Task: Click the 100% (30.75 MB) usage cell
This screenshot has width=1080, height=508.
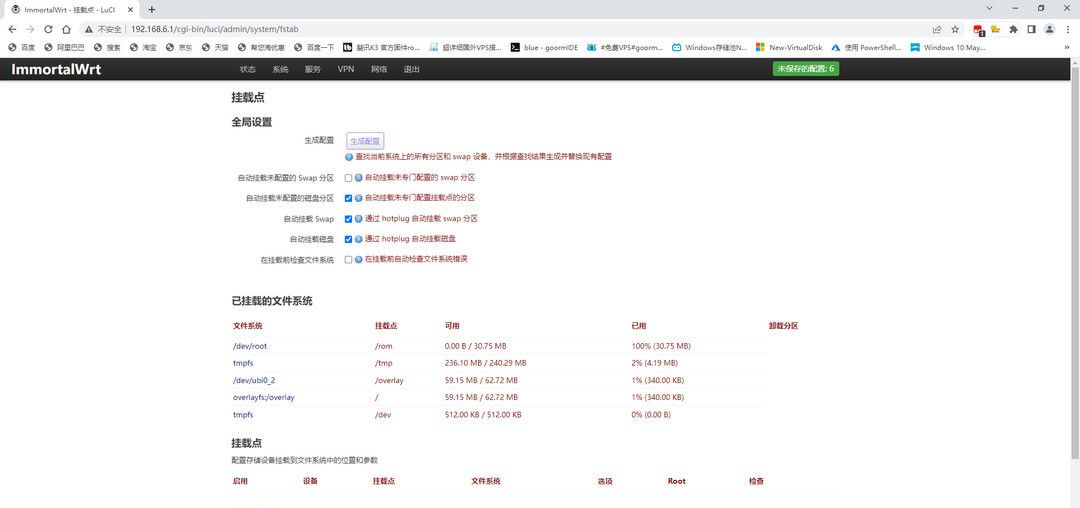Action: [x=661, y=346]
